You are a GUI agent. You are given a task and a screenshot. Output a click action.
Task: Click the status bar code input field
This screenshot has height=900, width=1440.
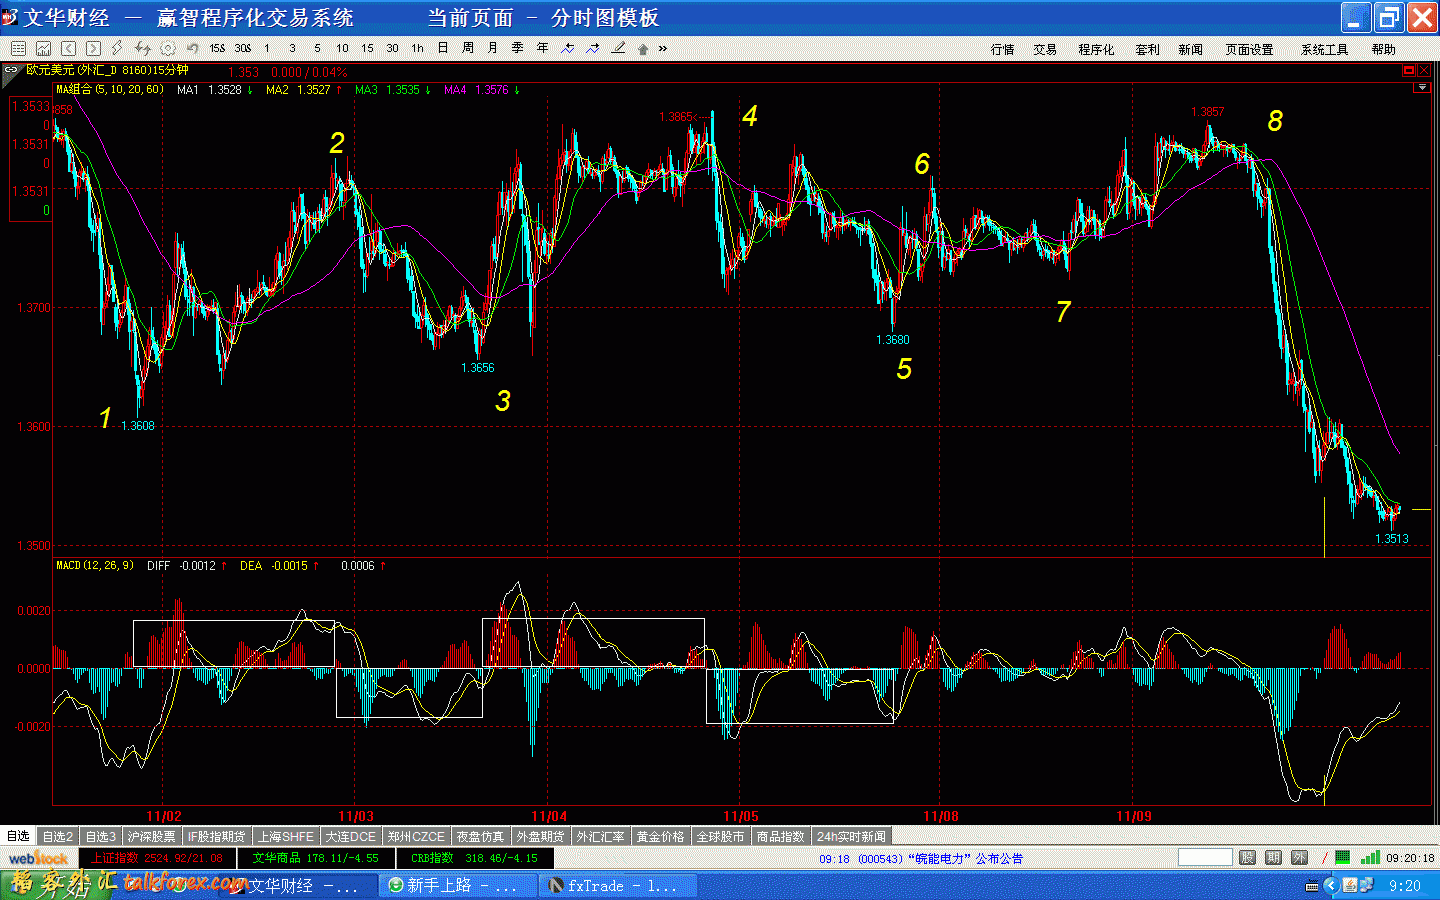pyautogui.click(x=1205, y=857)
